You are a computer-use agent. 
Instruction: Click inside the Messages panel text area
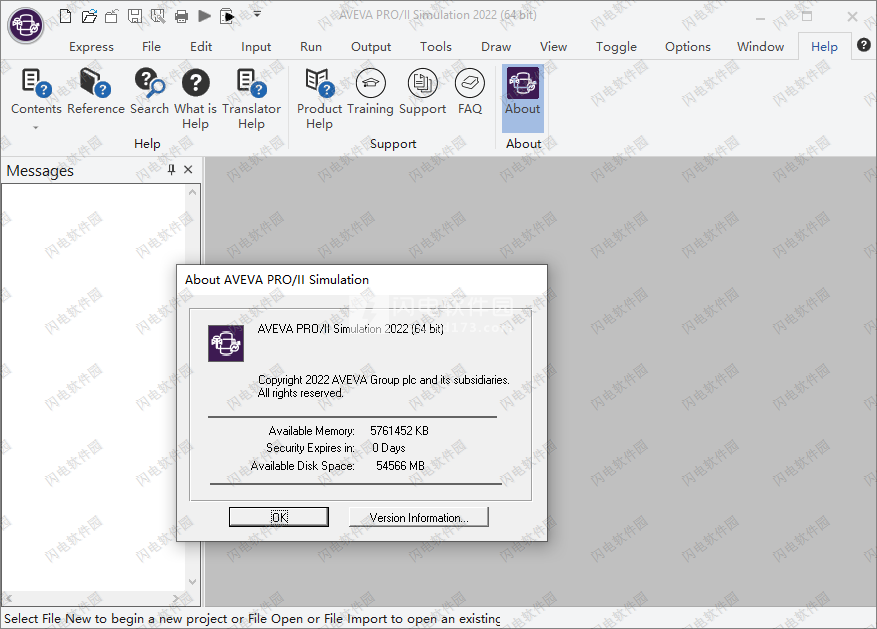(94, 387)
